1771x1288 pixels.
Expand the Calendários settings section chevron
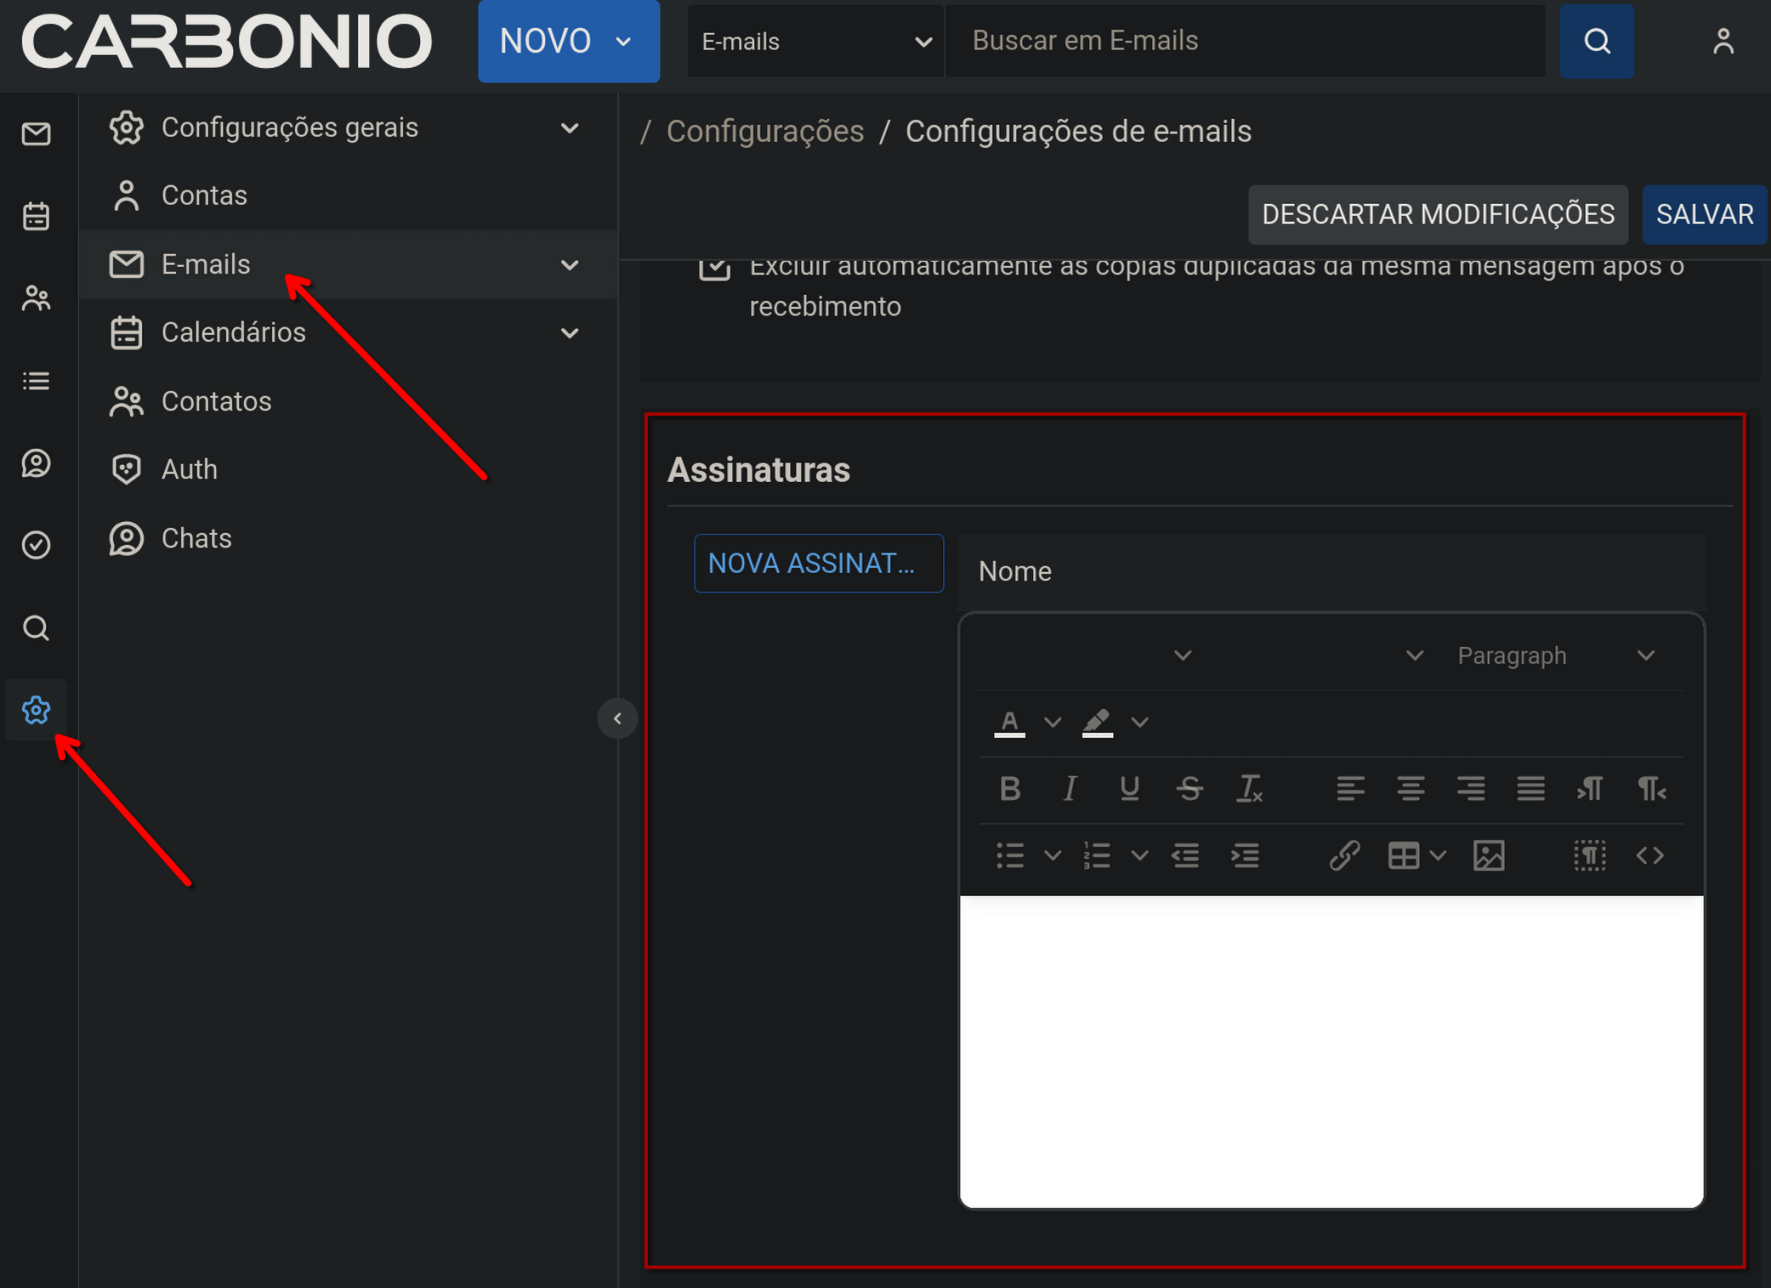570,333
